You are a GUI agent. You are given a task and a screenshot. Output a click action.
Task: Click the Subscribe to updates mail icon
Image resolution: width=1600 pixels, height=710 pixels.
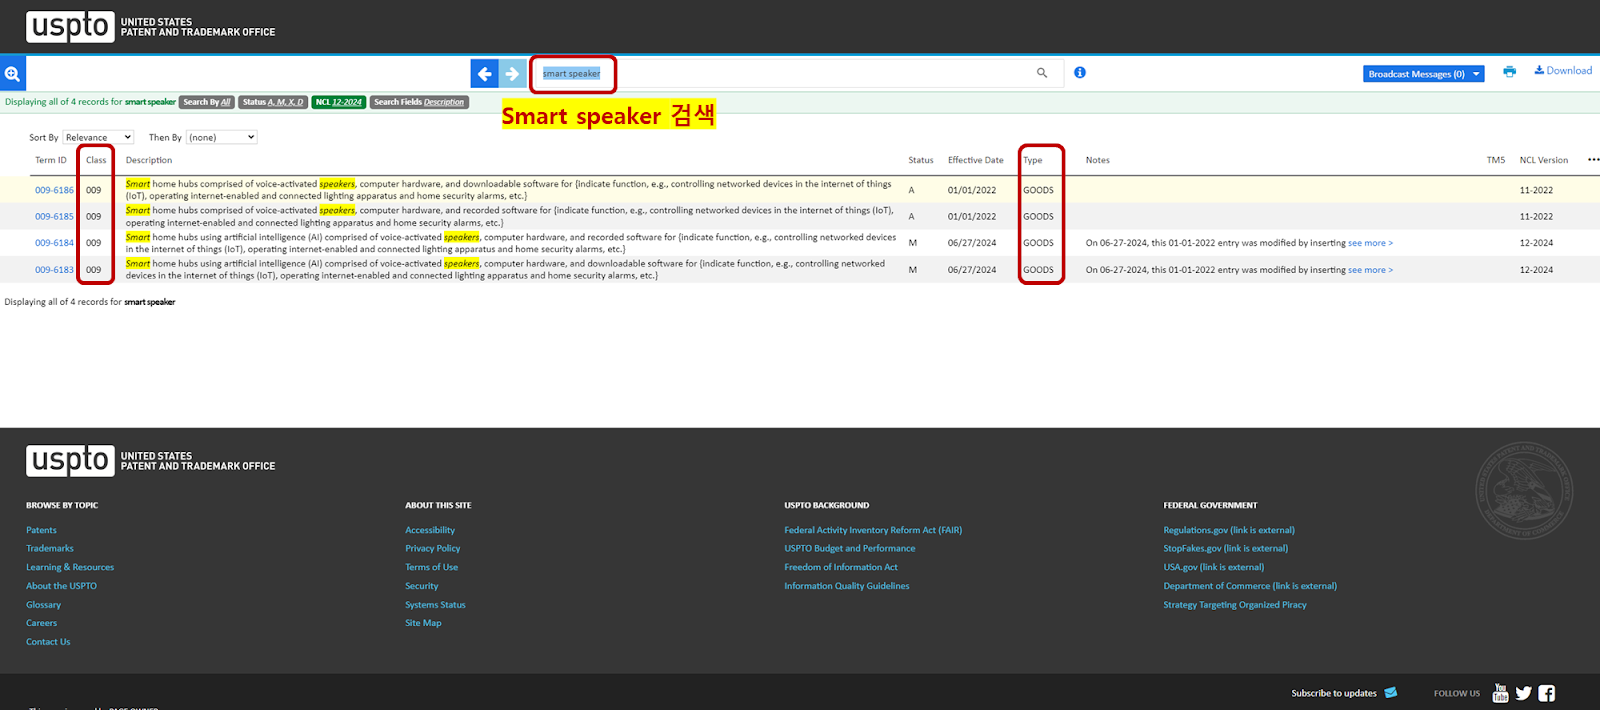tap(1390, 693)
